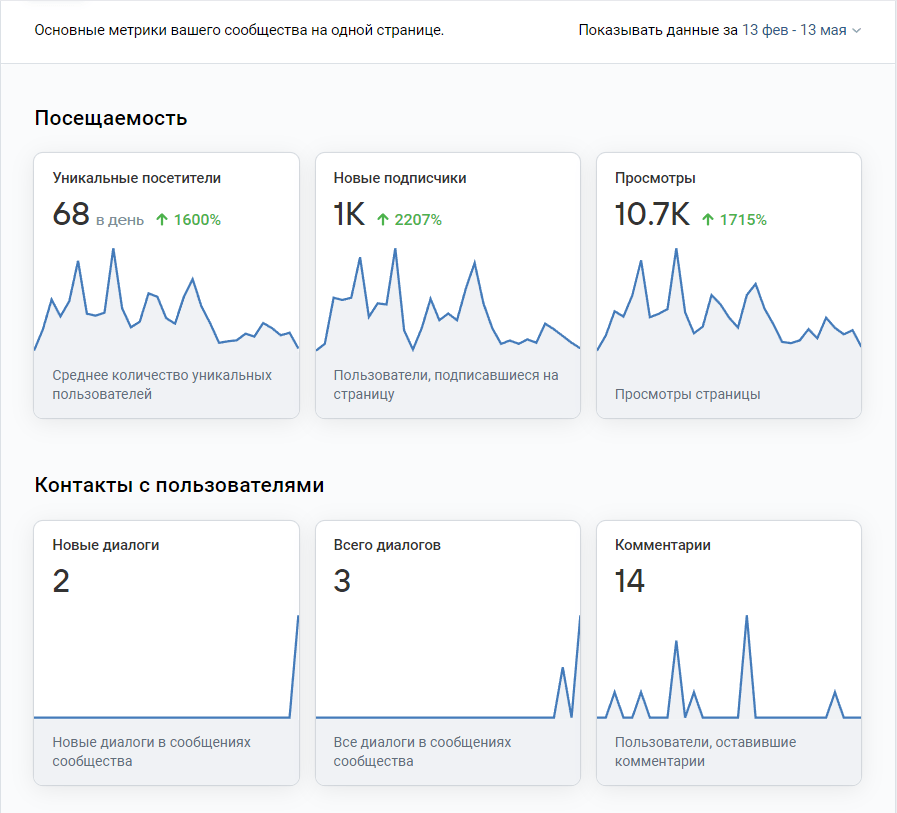
Task: Click the Просмотры card title
Action: tap(655, 178)
